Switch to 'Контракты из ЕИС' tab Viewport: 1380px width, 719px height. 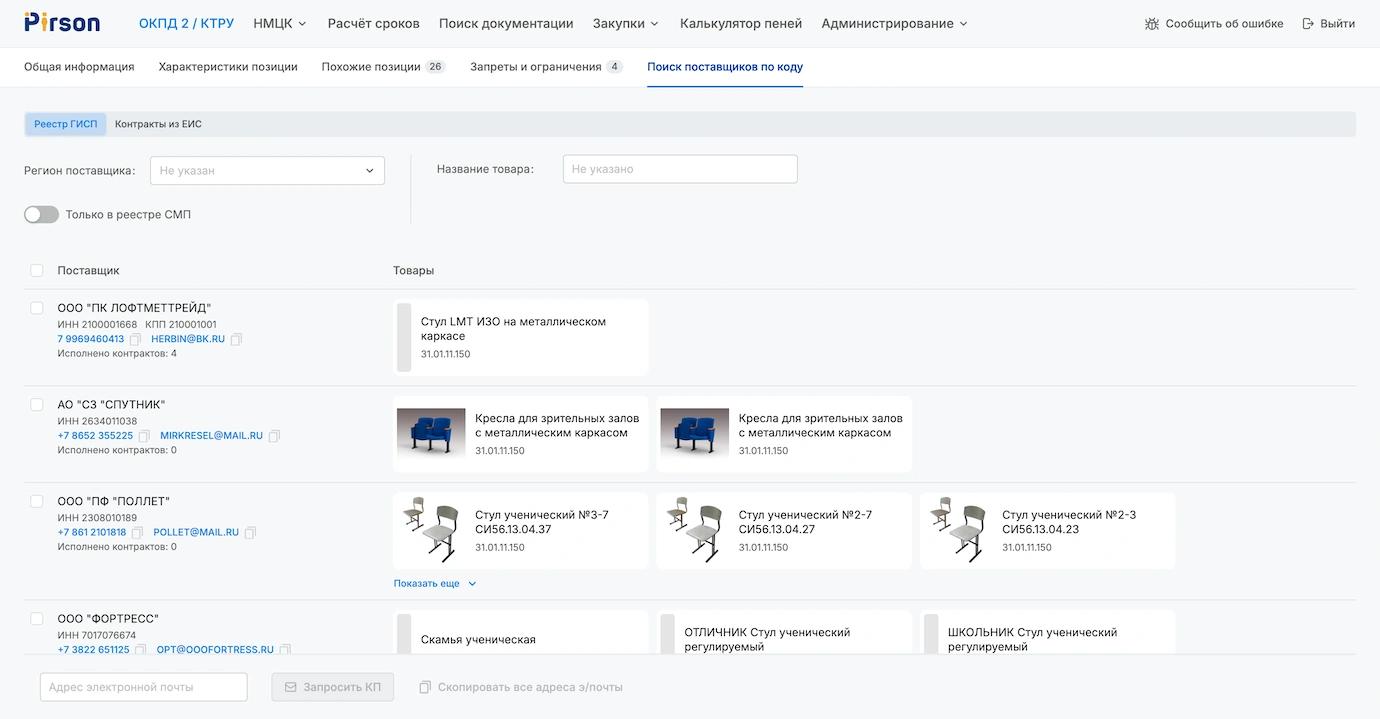coord(158,124)
